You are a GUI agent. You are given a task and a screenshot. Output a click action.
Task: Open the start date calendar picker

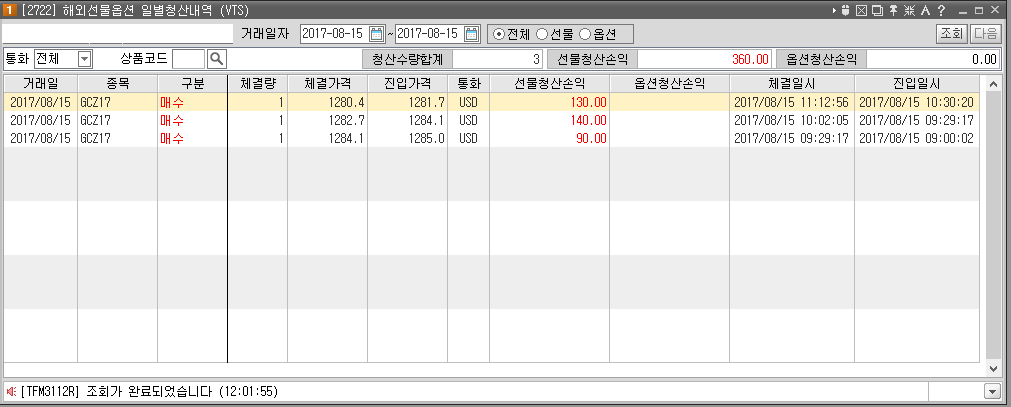click(x=376, y=34)
